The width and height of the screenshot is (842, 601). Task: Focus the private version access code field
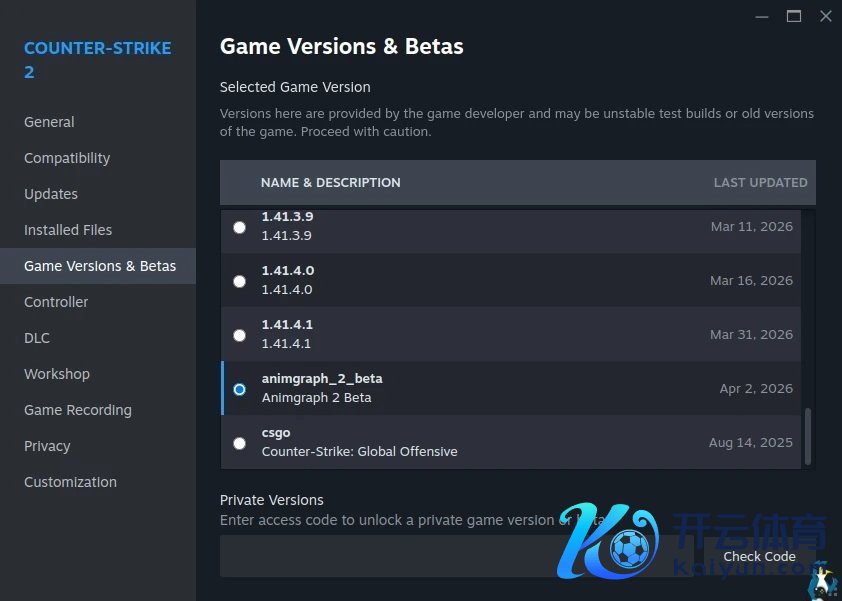click(456, 556)
